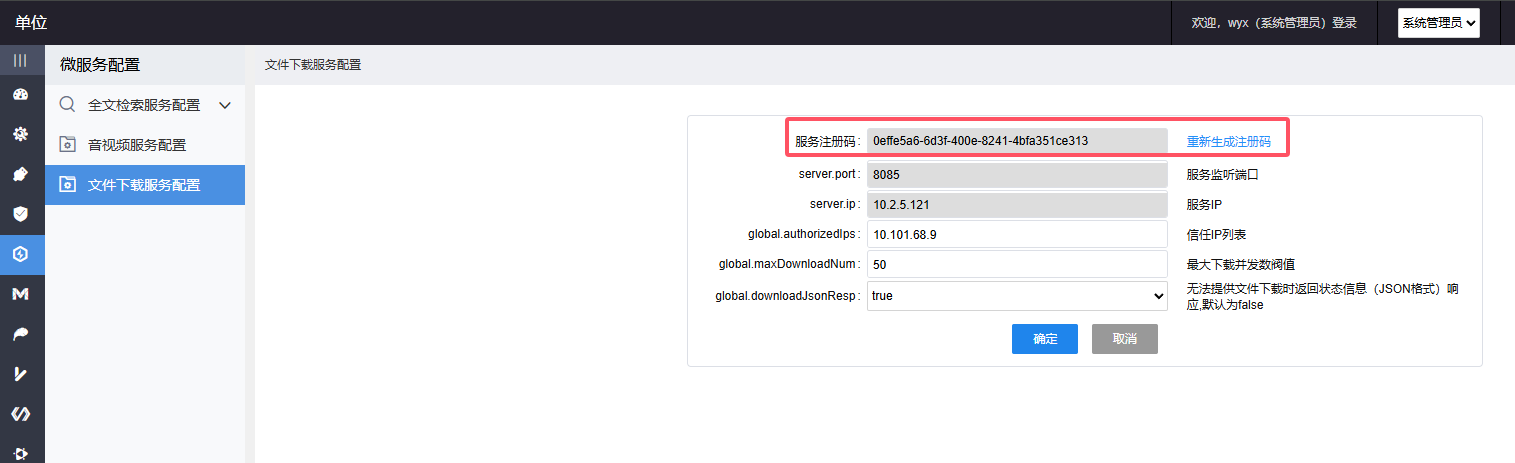Screen dimensions: 1515x463
Task: Open the global.downloadJsonResp dropdown
Action: [1017, 296]
